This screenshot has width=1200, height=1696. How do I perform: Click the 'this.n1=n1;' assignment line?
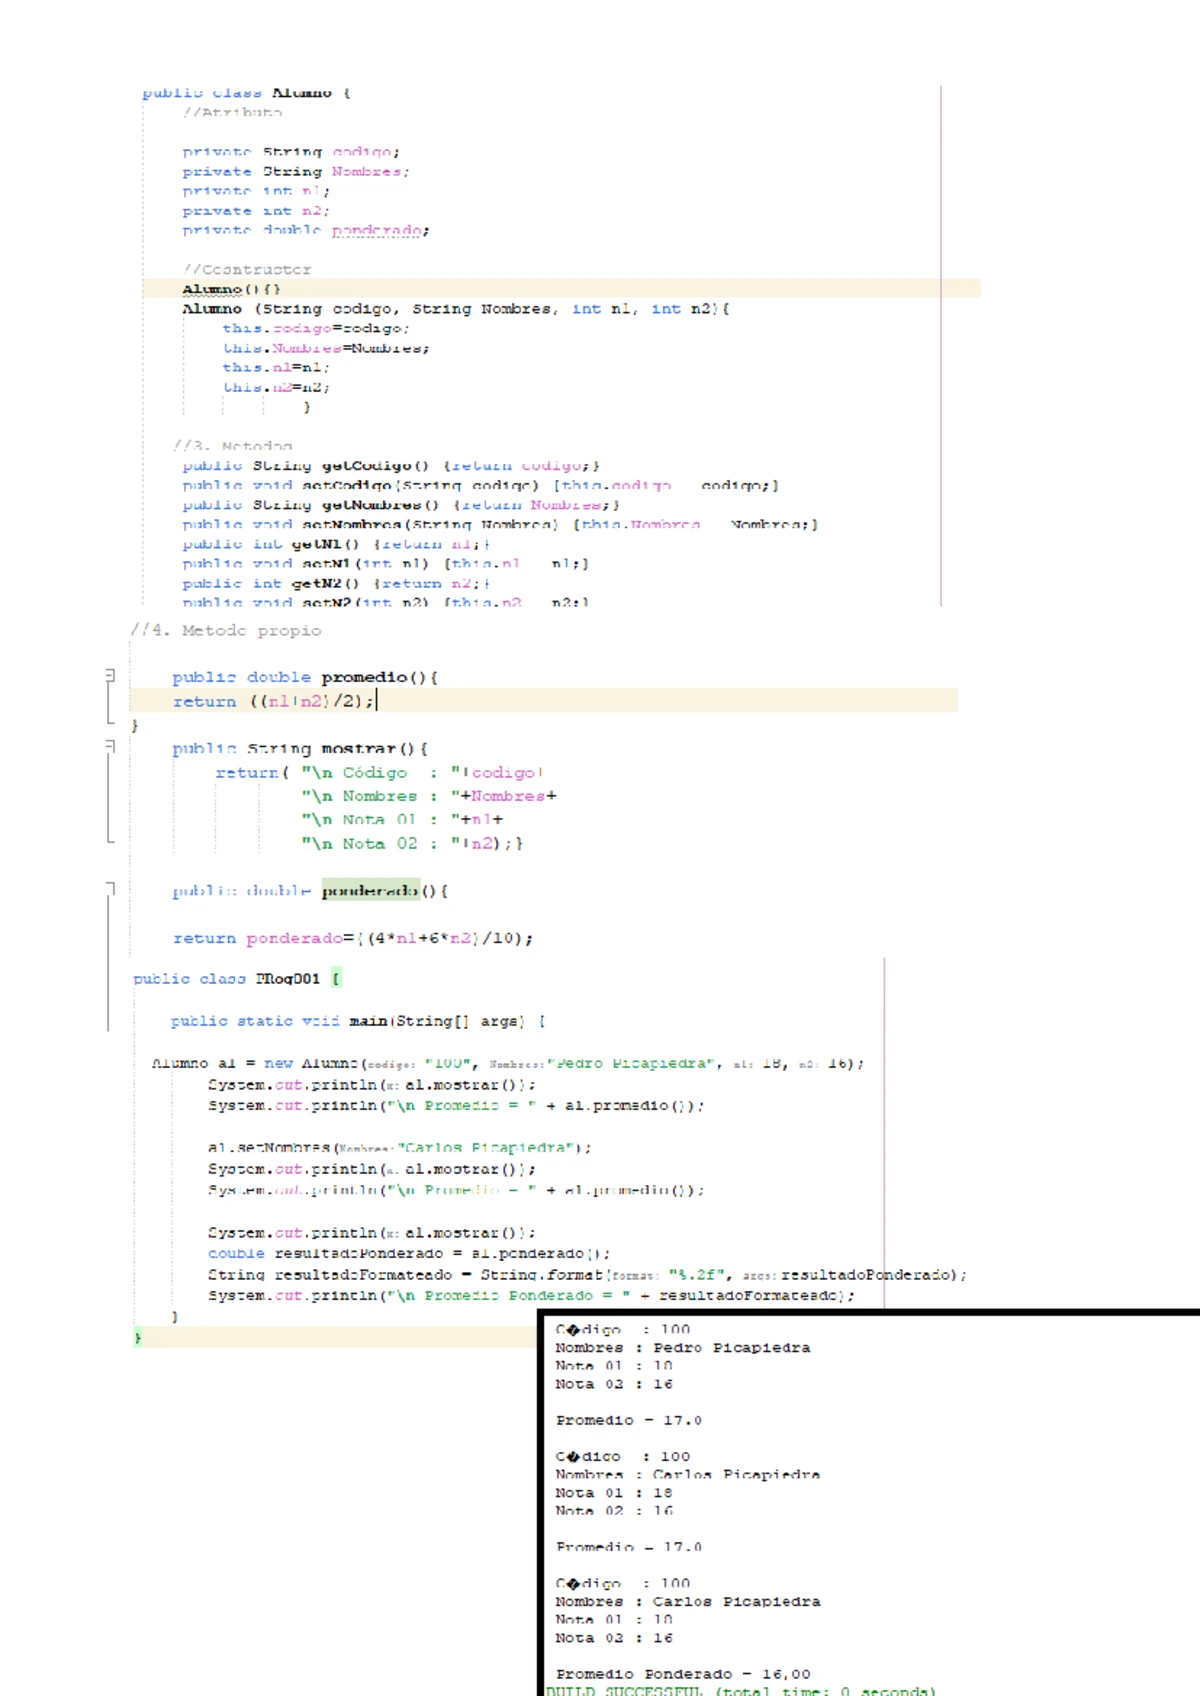pos(276,367)
